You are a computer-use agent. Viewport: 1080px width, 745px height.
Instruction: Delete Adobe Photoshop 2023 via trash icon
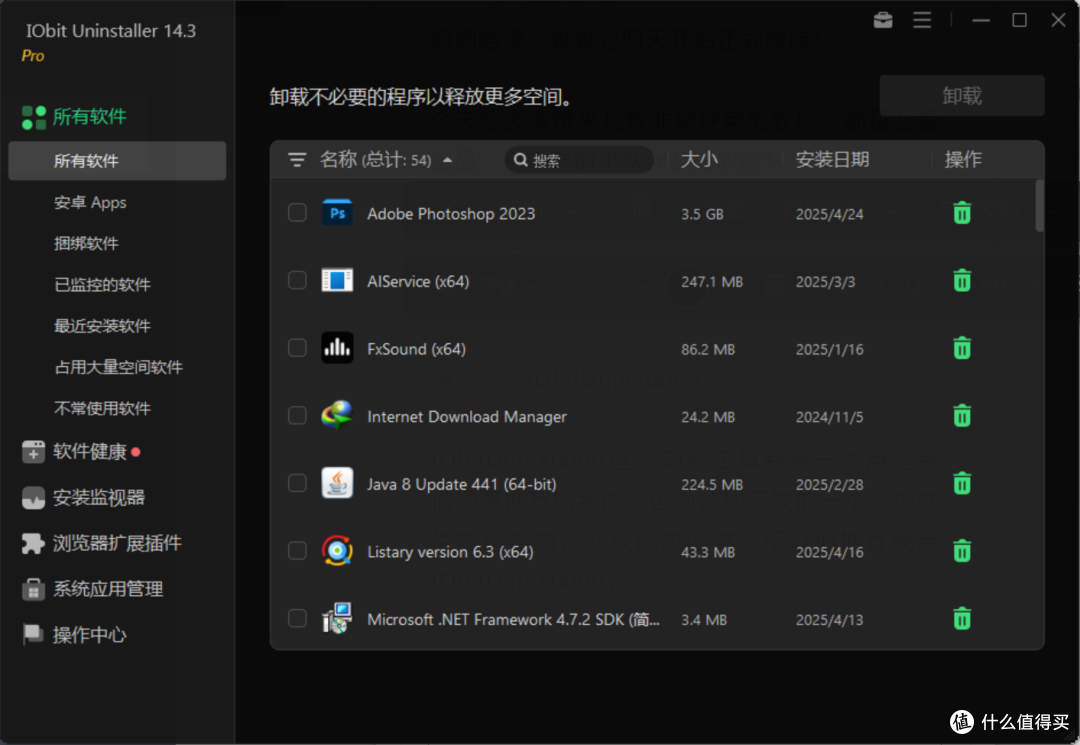point(962,213)
